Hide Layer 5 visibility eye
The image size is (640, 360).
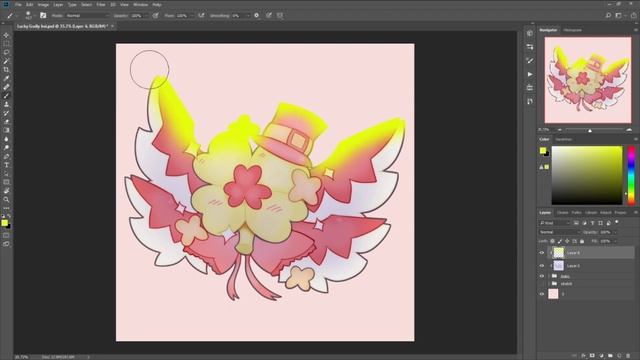(x=542, y=266)
